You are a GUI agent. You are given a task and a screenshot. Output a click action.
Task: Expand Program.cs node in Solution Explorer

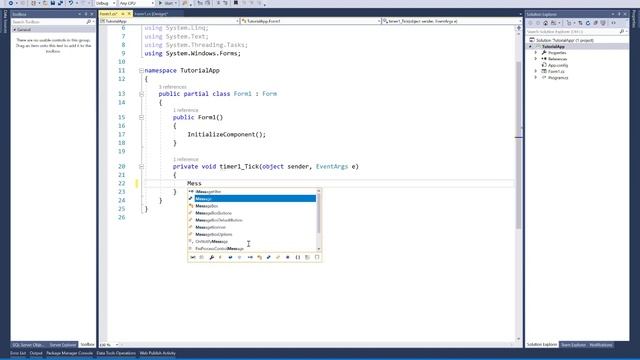pyautogui.click(x=536, y=77)
